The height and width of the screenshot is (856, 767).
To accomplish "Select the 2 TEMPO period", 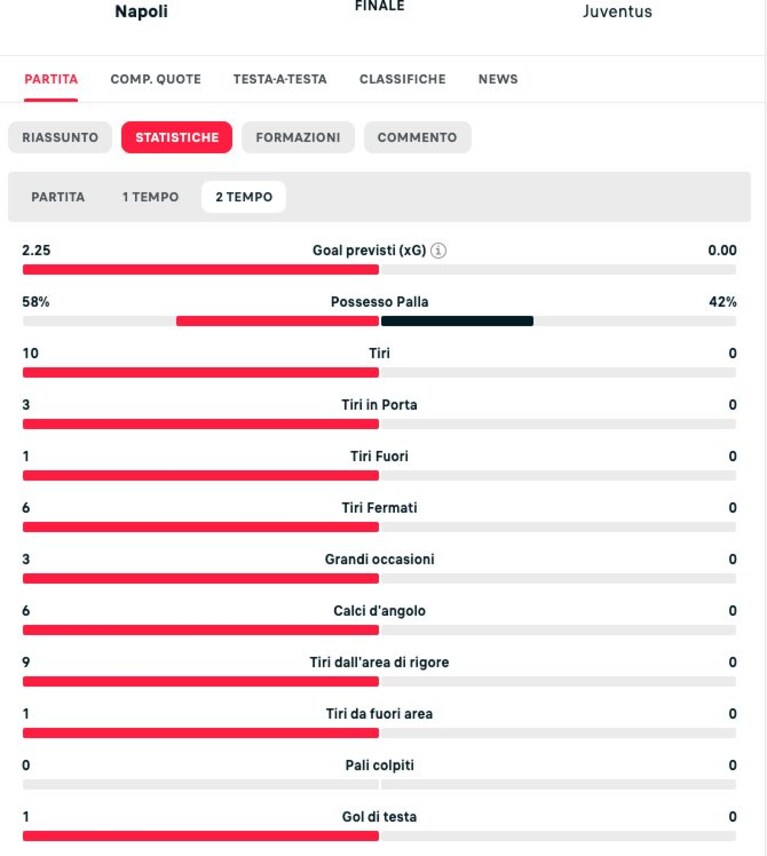I will click(243, 197).
